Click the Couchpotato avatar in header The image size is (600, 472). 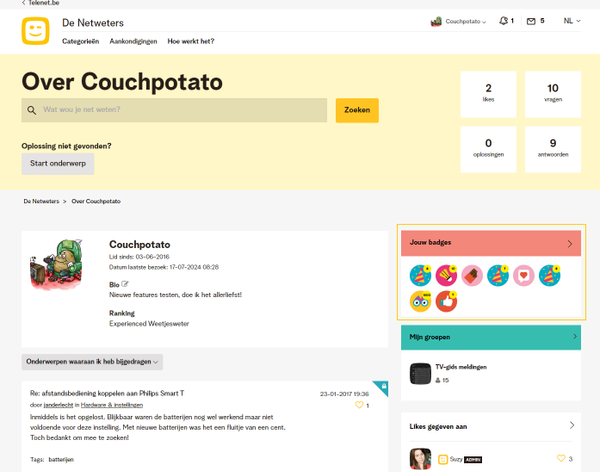pos(436,21)
